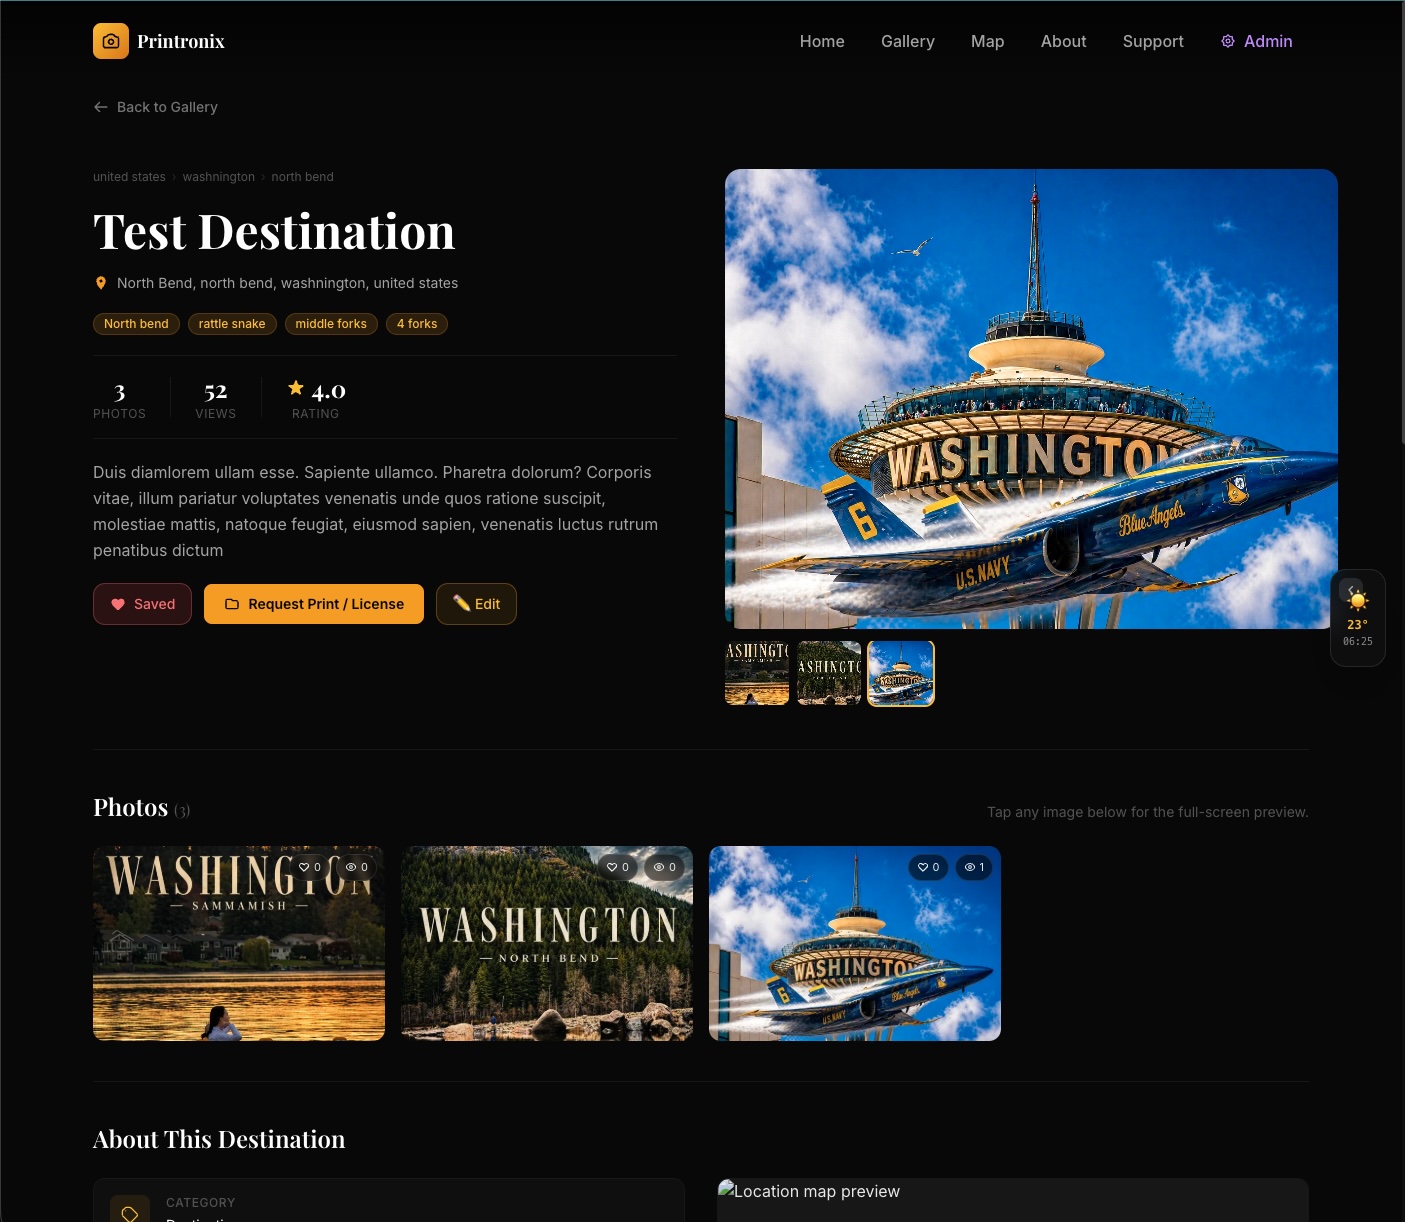Click the Printronix brand name
The image size is (1405, 1222).
[181, 41]
